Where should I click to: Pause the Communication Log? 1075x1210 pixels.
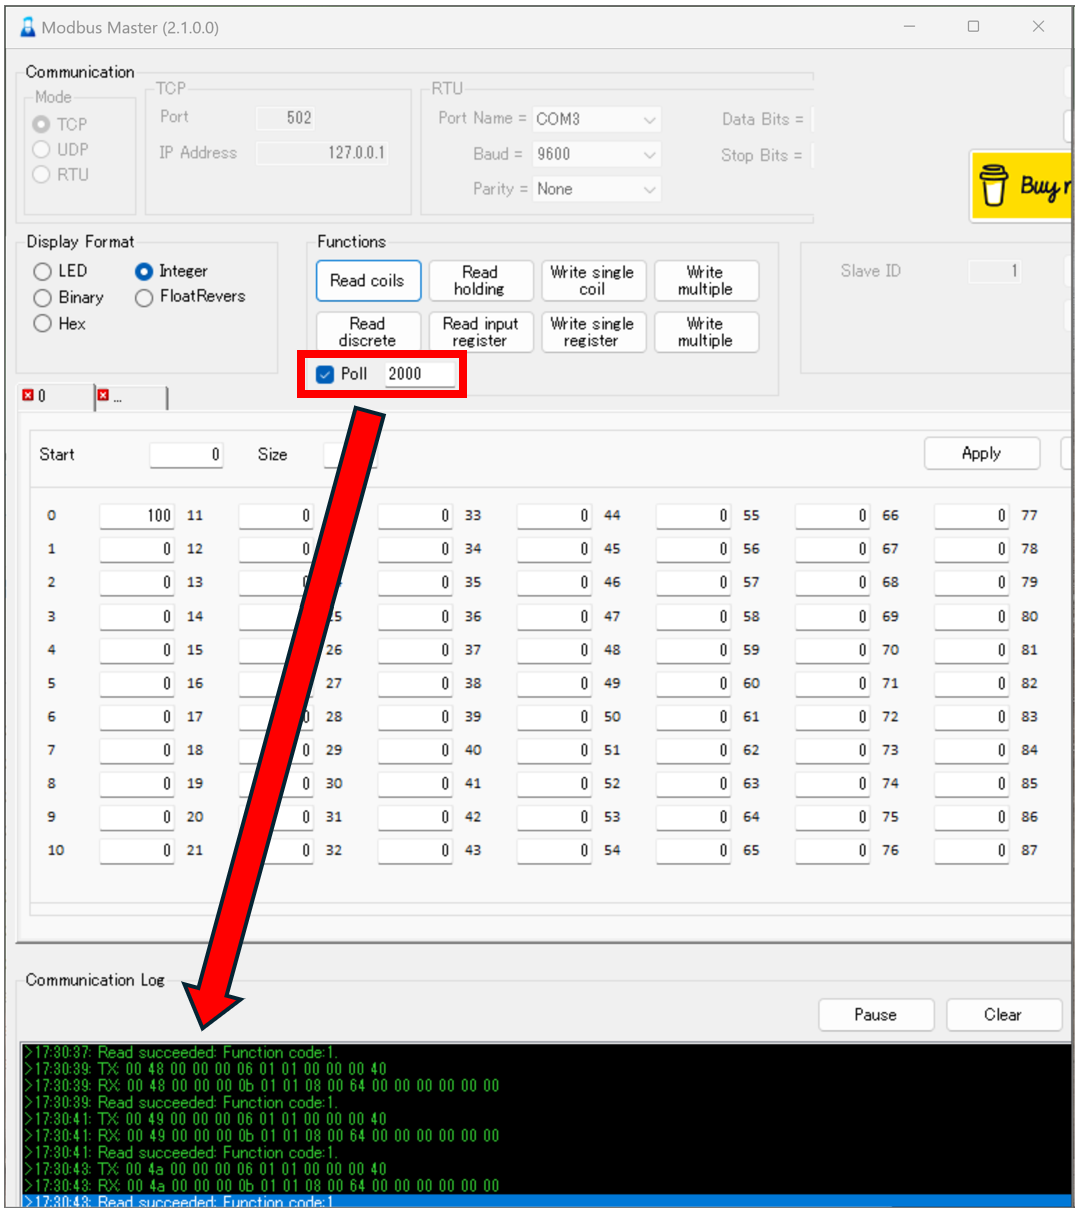(876, 1015)
